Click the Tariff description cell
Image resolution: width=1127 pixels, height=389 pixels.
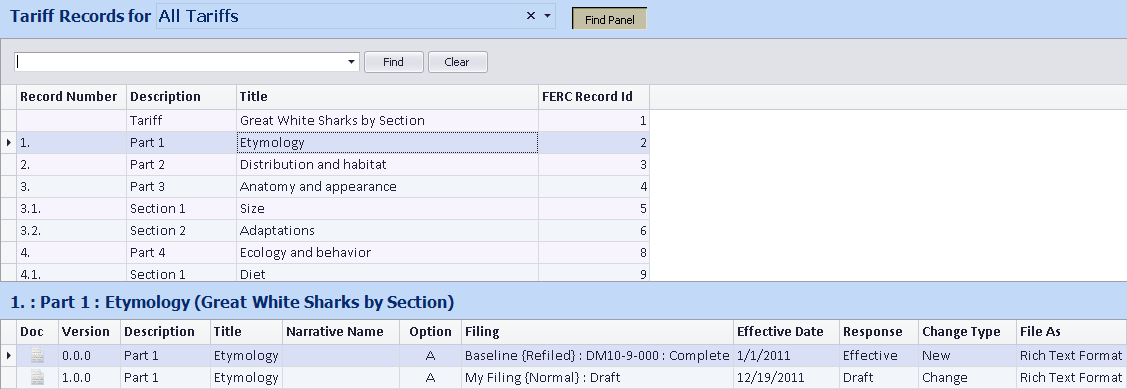click(182, 121)
